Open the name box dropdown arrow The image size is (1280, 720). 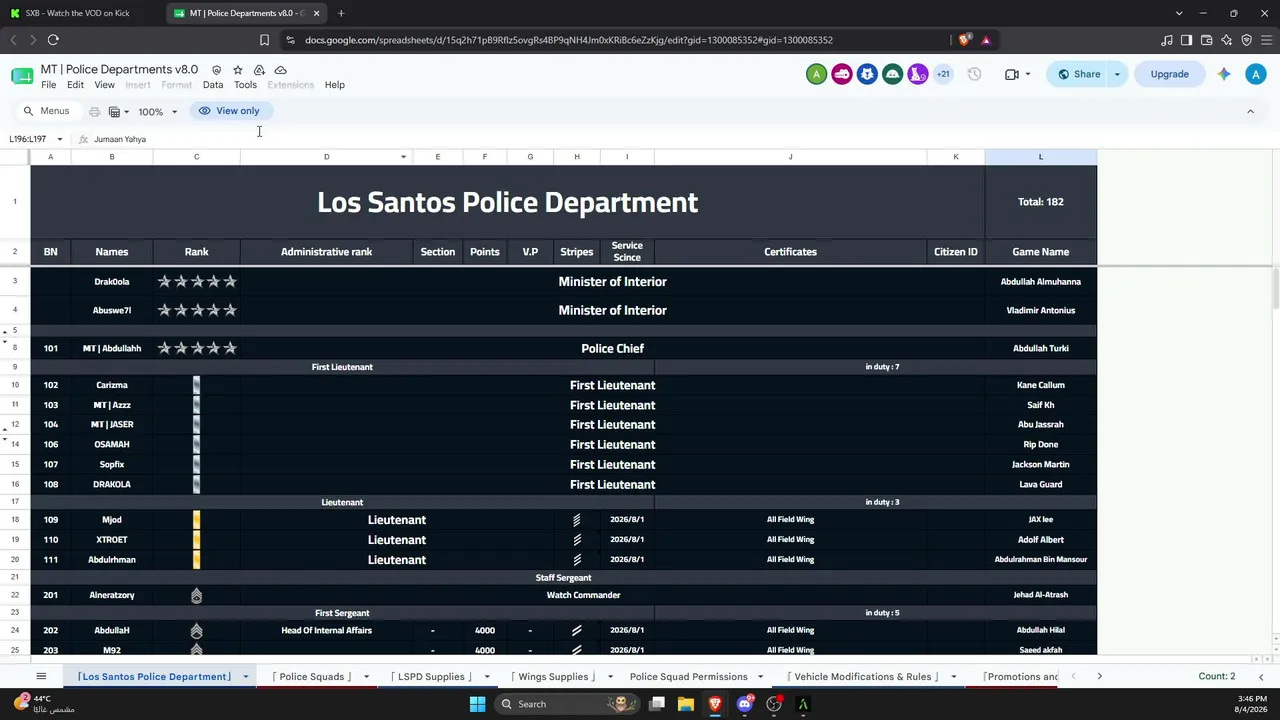[60, 139]
